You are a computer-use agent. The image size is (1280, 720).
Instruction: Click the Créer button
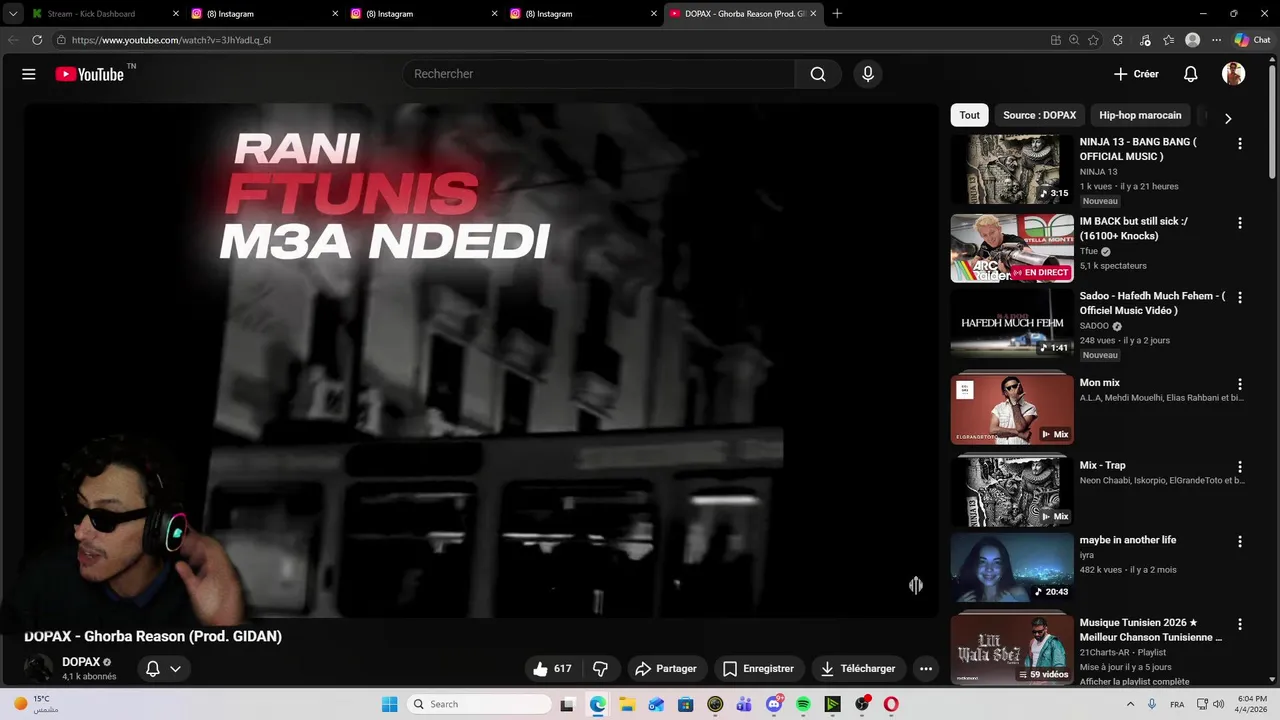(x=1137, y=74)
